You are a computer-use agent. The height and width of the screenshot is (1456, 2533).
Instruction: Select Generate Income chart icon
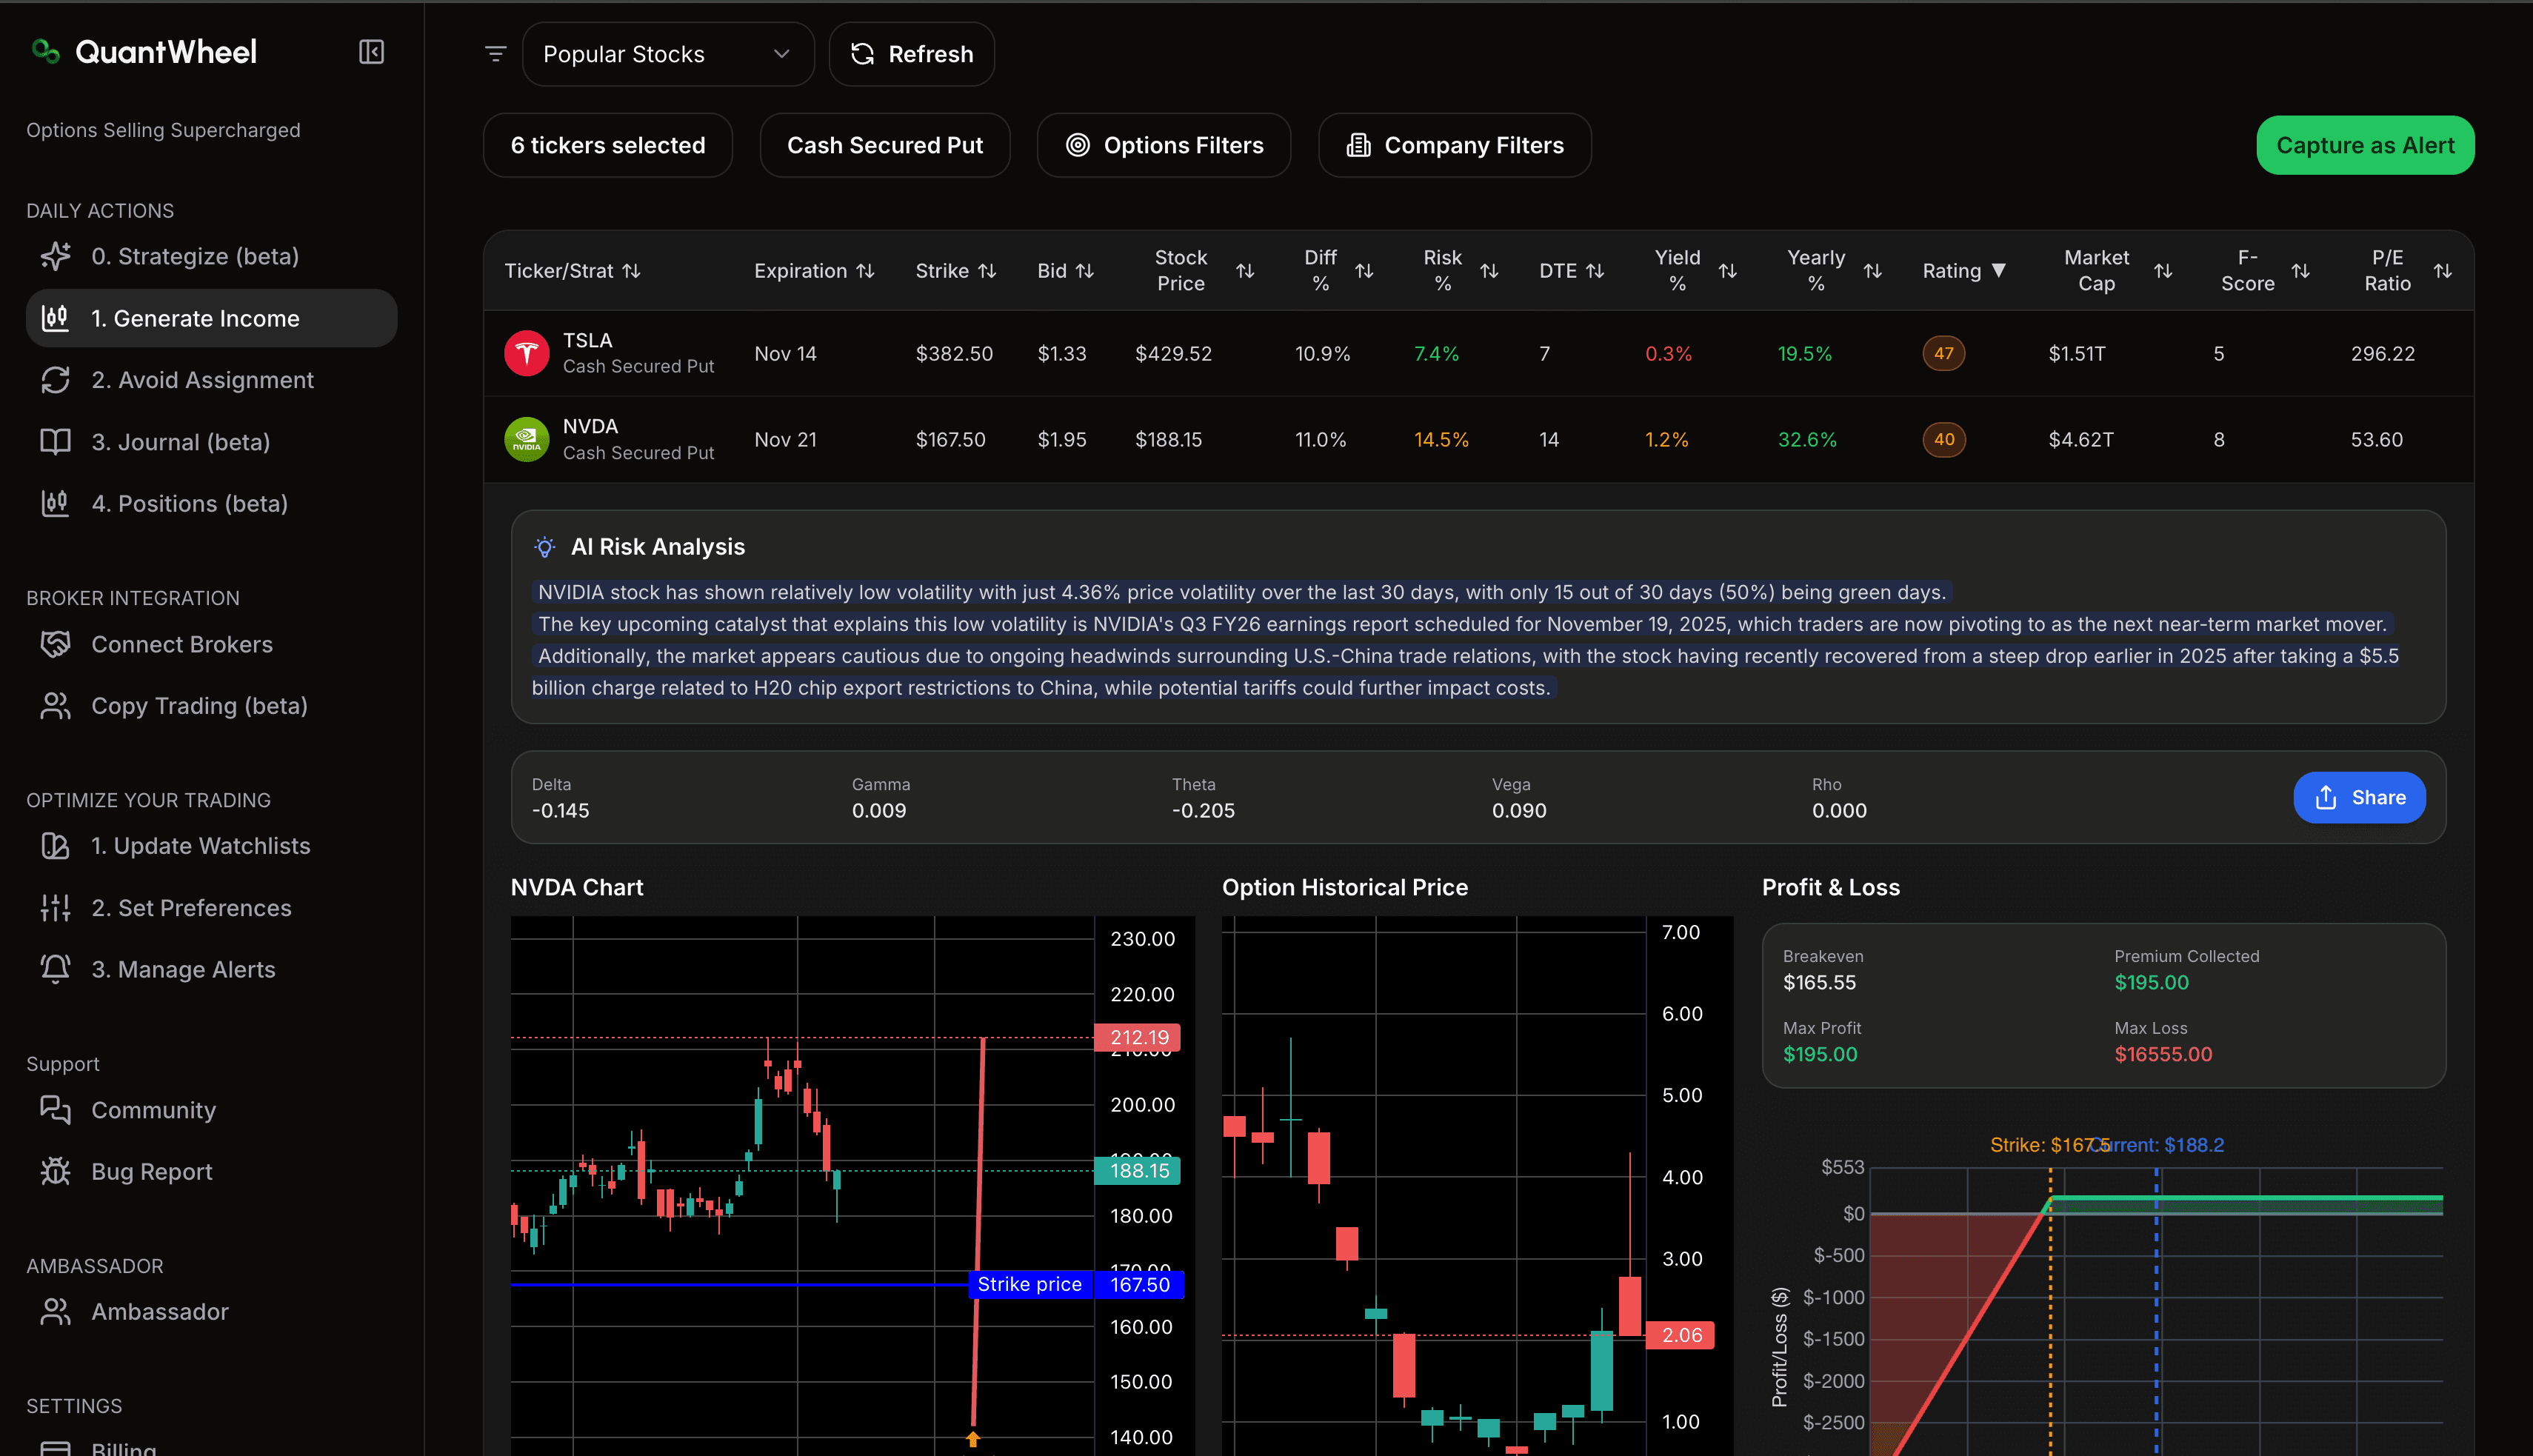tap(55, 318)
